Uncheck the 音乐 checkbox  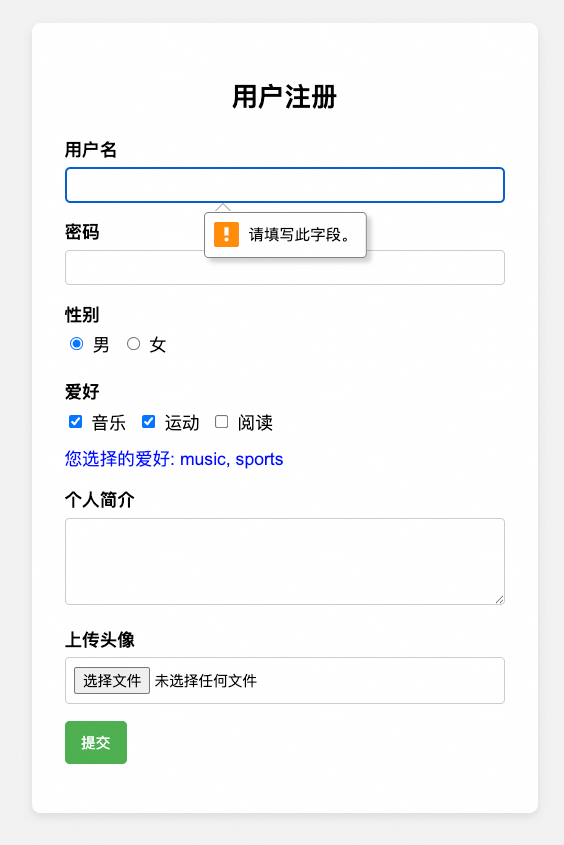75,421
